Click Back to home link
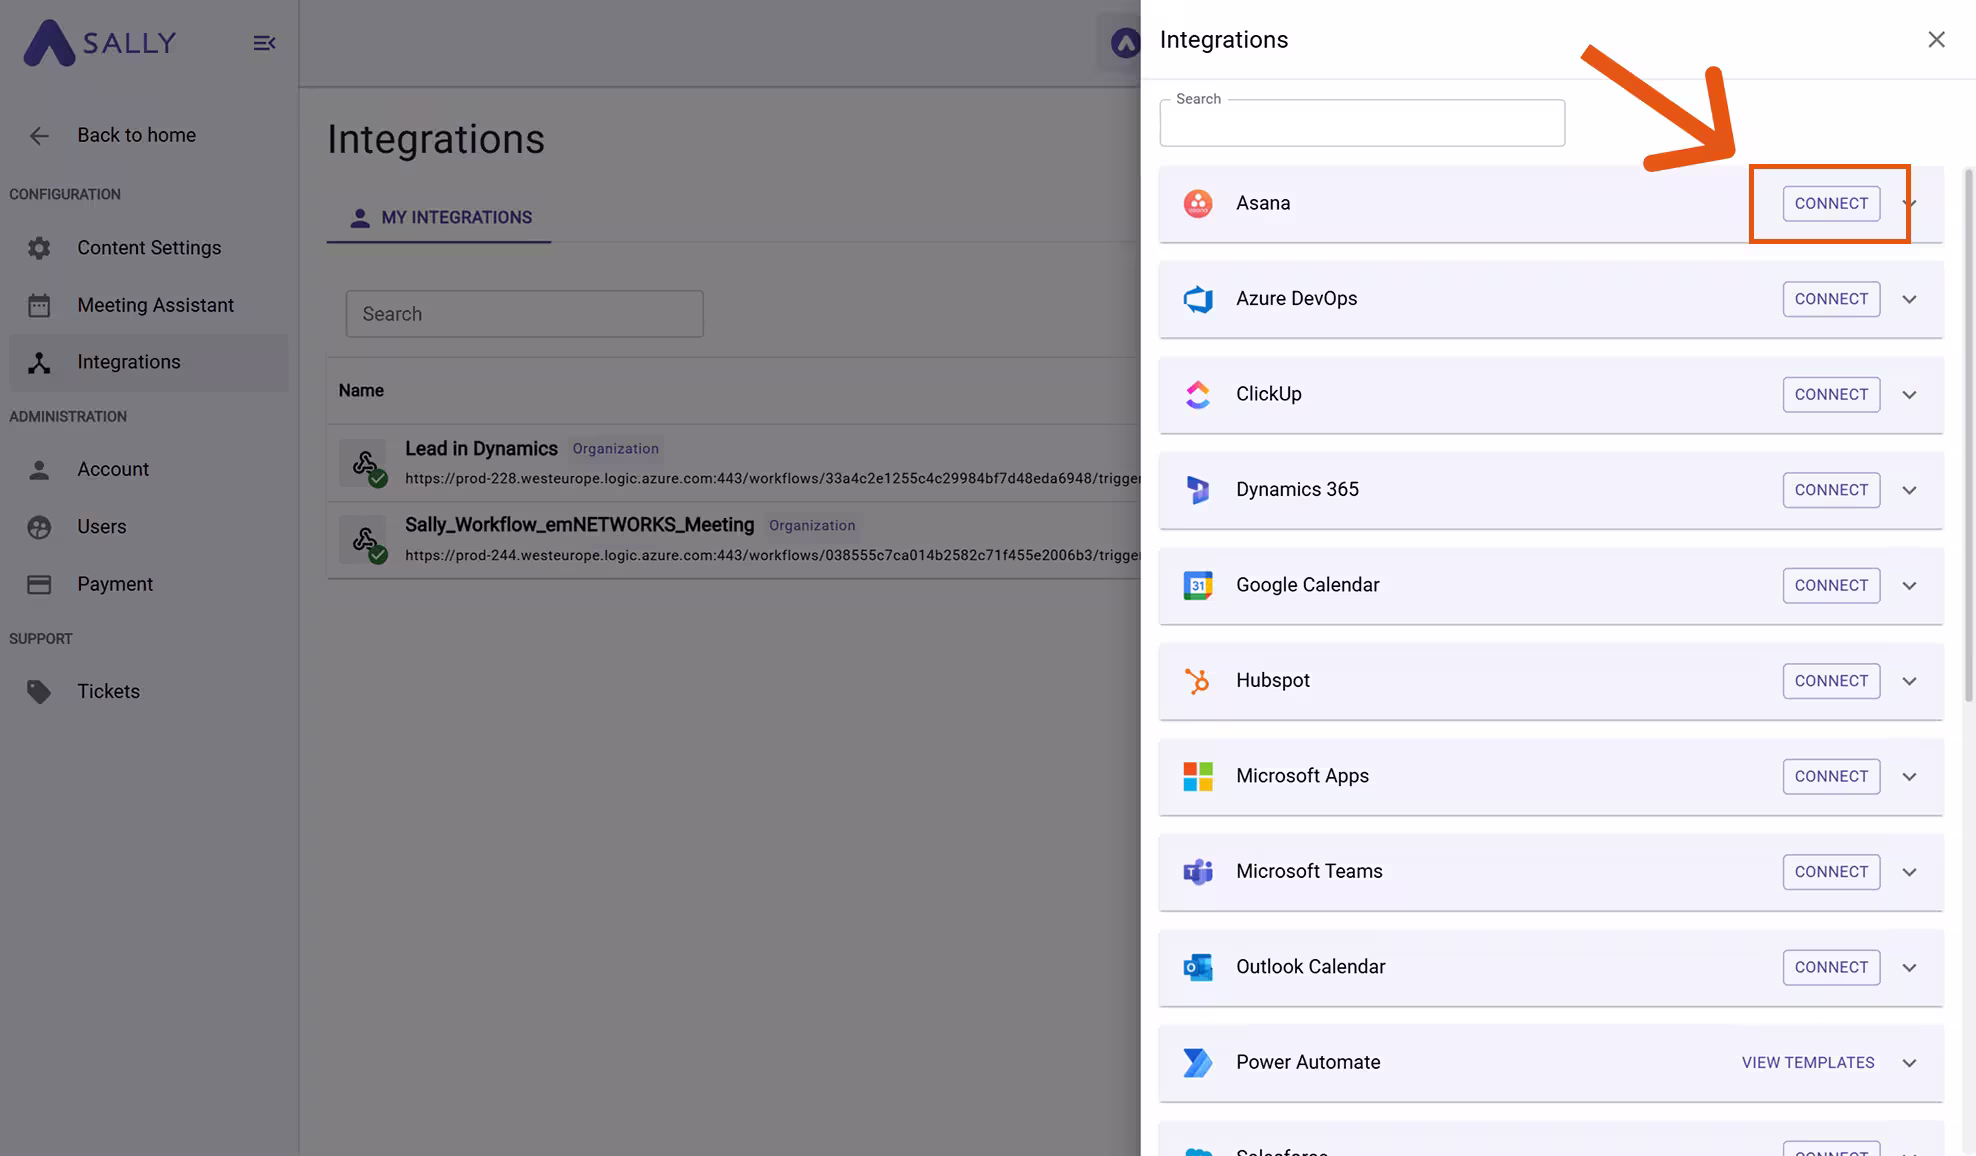This screenshot has width=1976, height=1156. [137, 136]
